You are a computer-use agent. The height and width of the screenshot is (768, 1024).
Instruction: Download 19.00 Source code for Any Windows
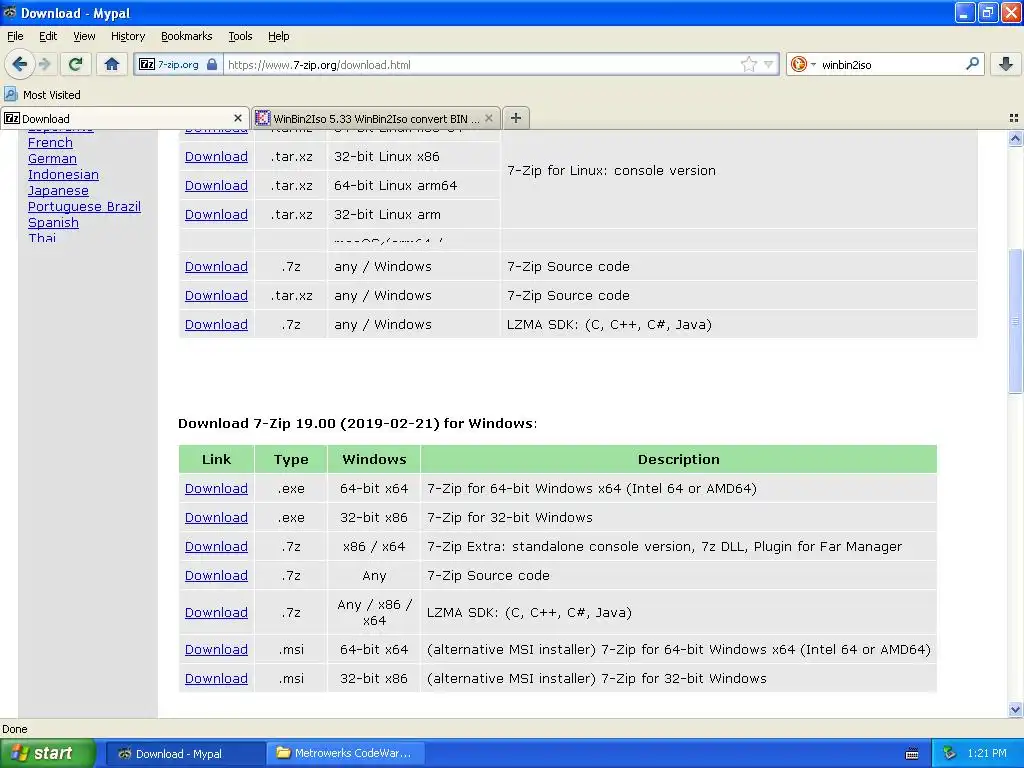[x=216, y=575]
